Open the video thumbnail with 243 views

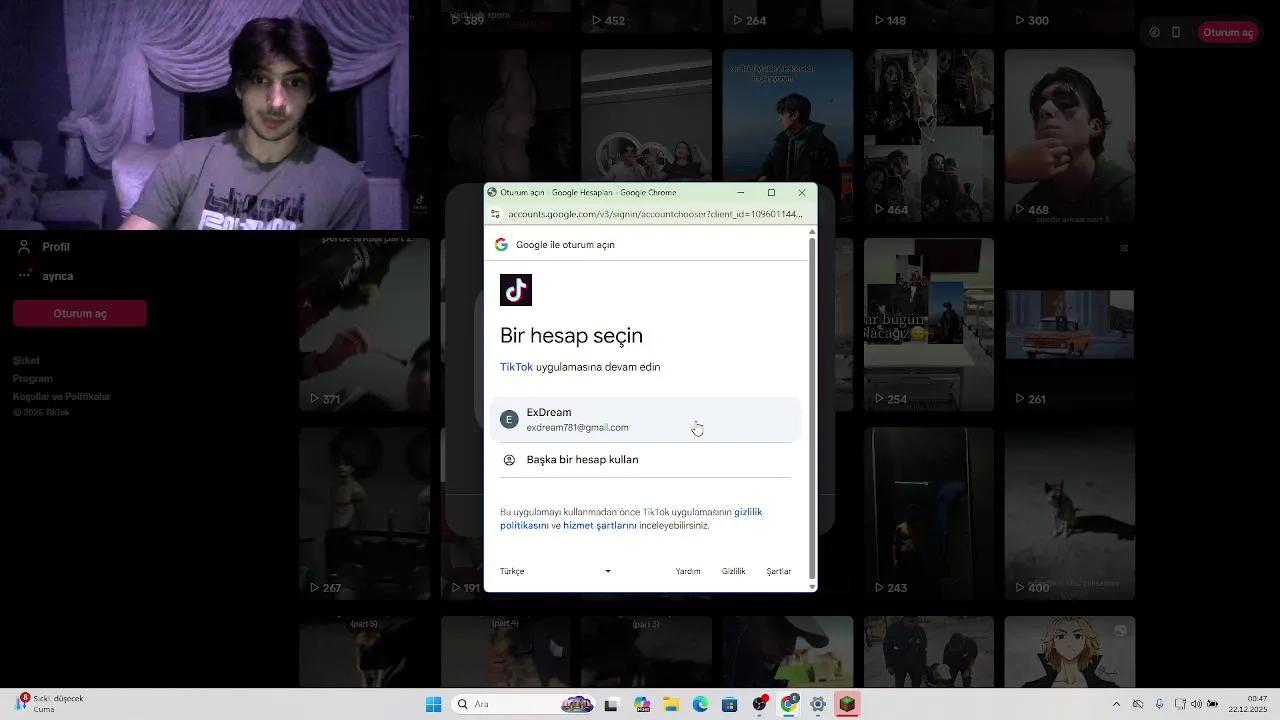tap(929, 513)
